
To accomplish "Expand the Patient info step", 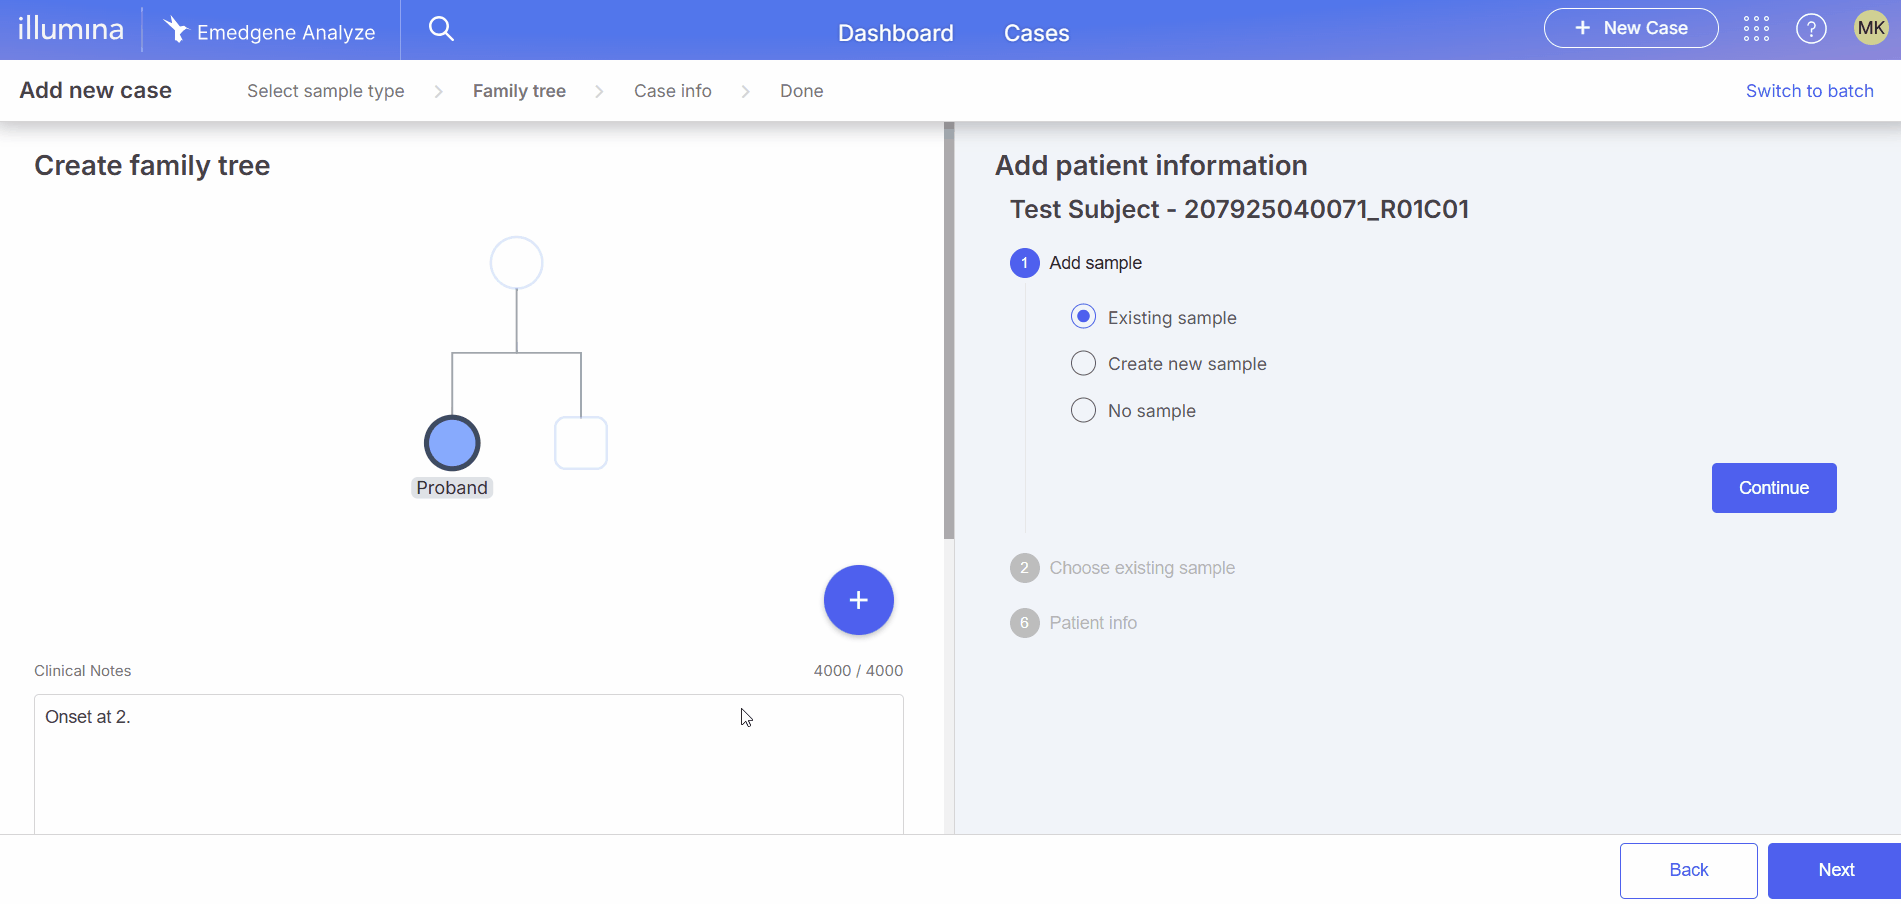I will point(1092,623).
